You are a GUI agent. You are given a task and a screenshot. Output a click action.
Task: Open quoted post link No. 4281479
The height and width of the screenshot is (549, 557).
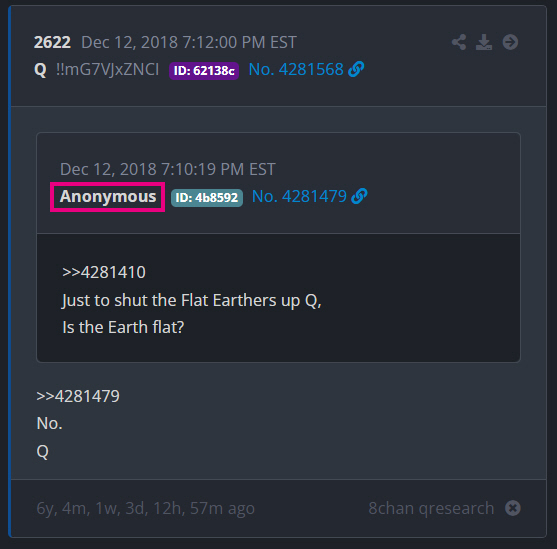(299, 197)
